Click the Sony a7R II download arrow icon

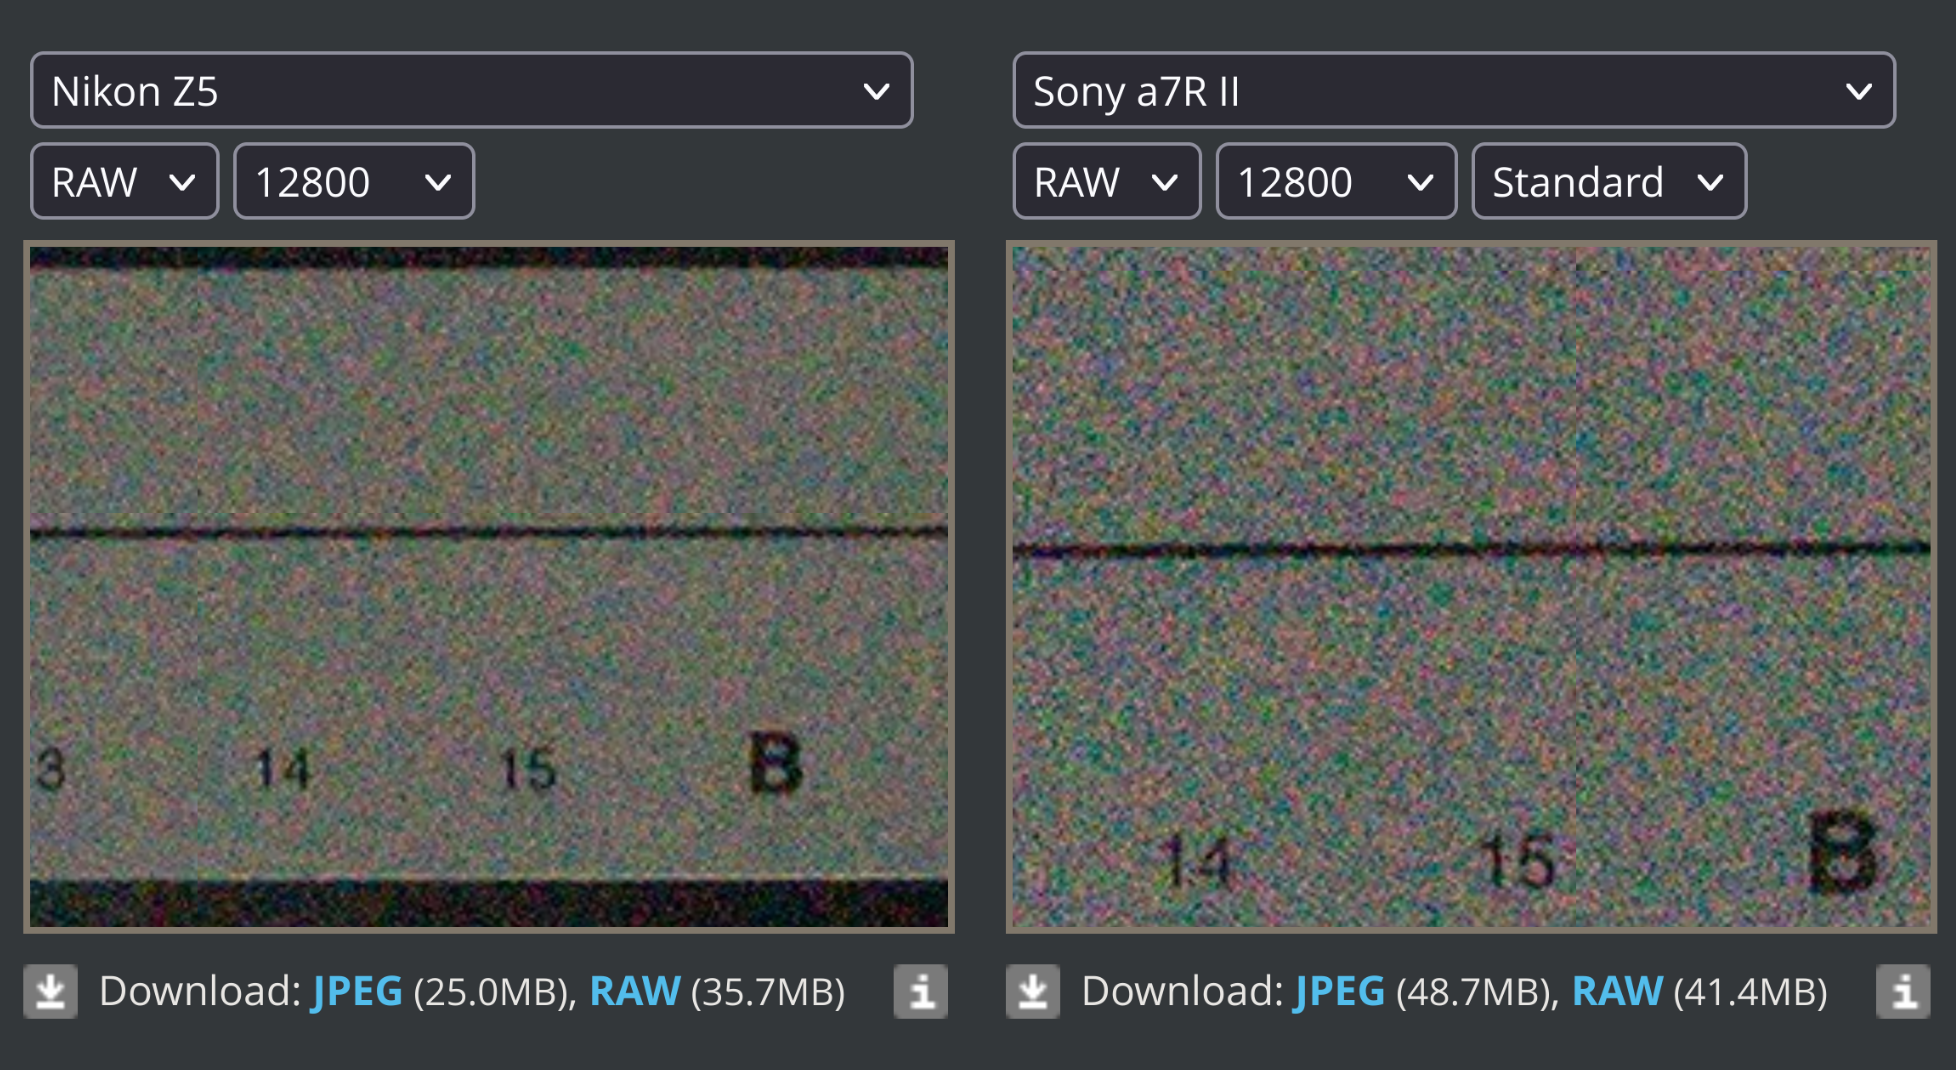(x=1033, y=991)
